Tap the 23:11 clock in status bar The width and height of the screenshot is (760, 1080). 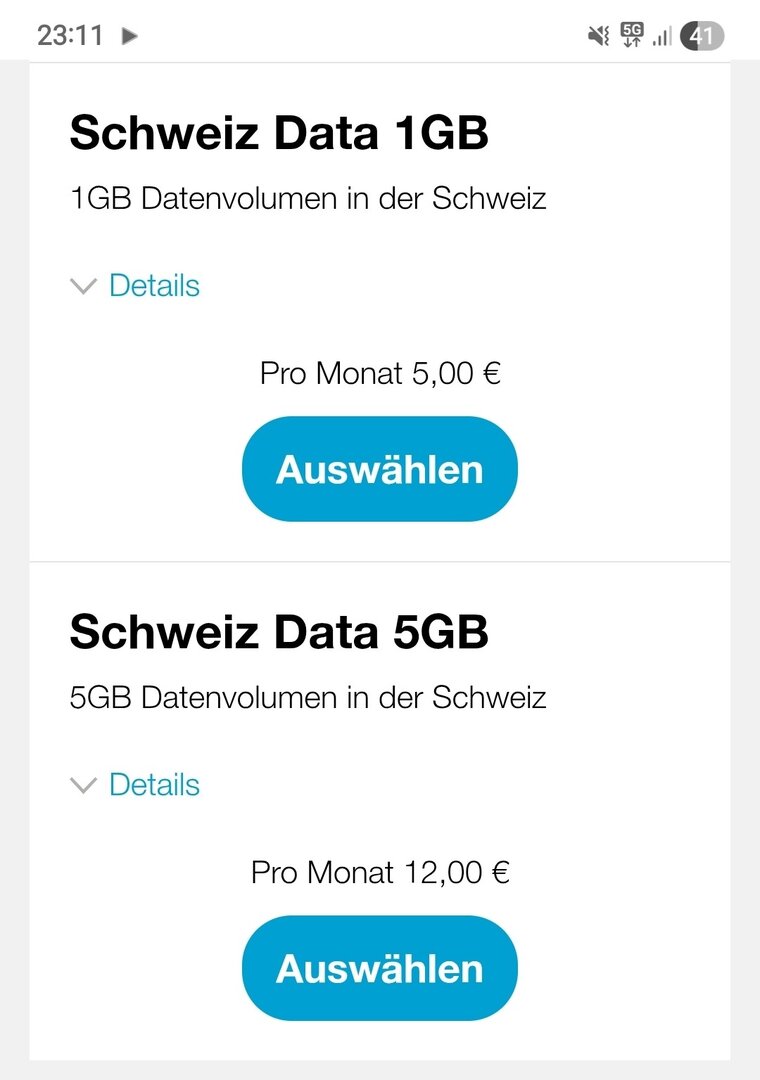click(70, 36)
